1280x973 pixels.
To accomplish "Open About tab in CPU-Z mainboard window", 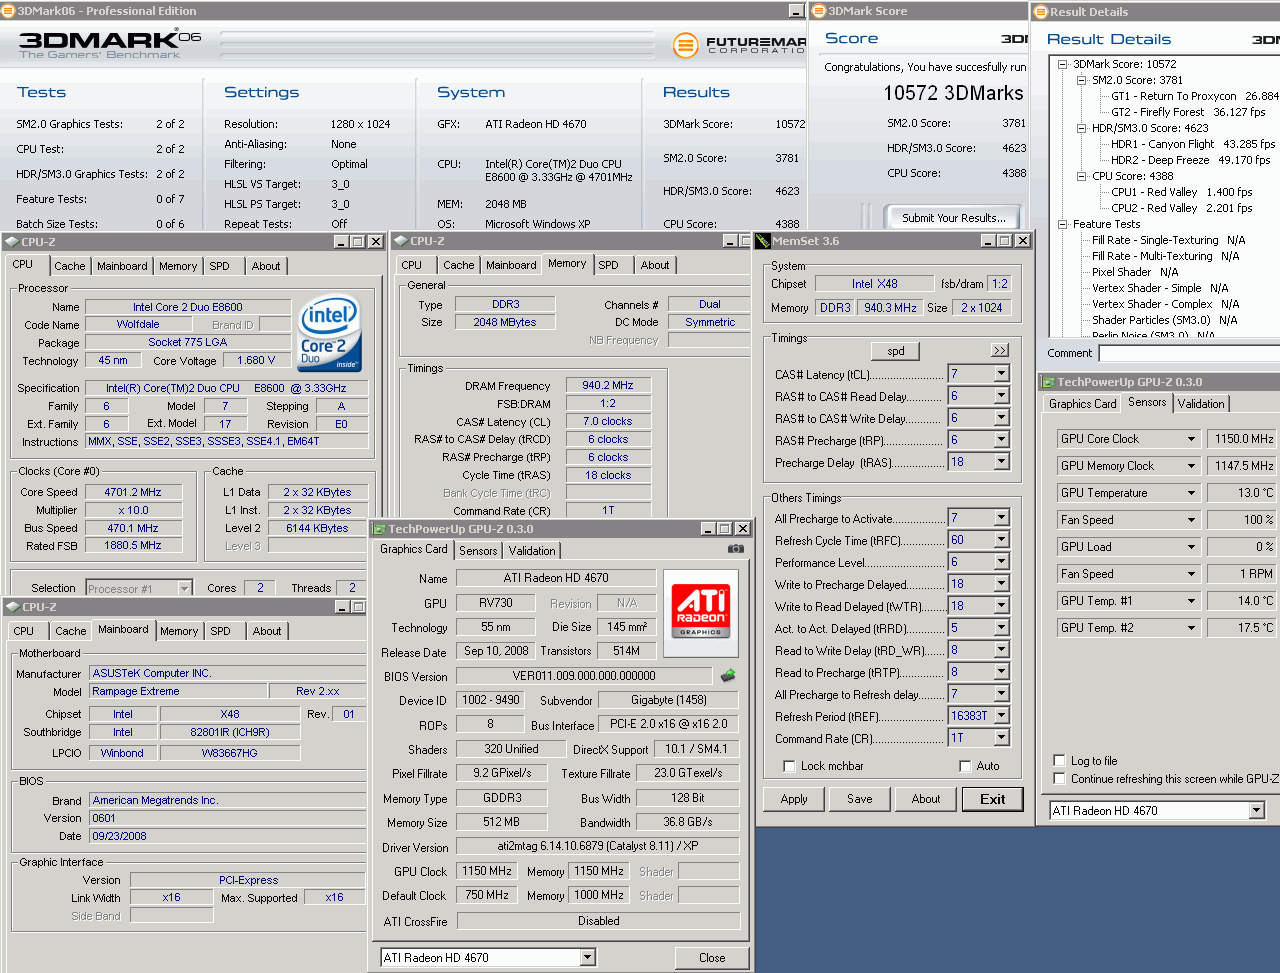I will (267, 631).
